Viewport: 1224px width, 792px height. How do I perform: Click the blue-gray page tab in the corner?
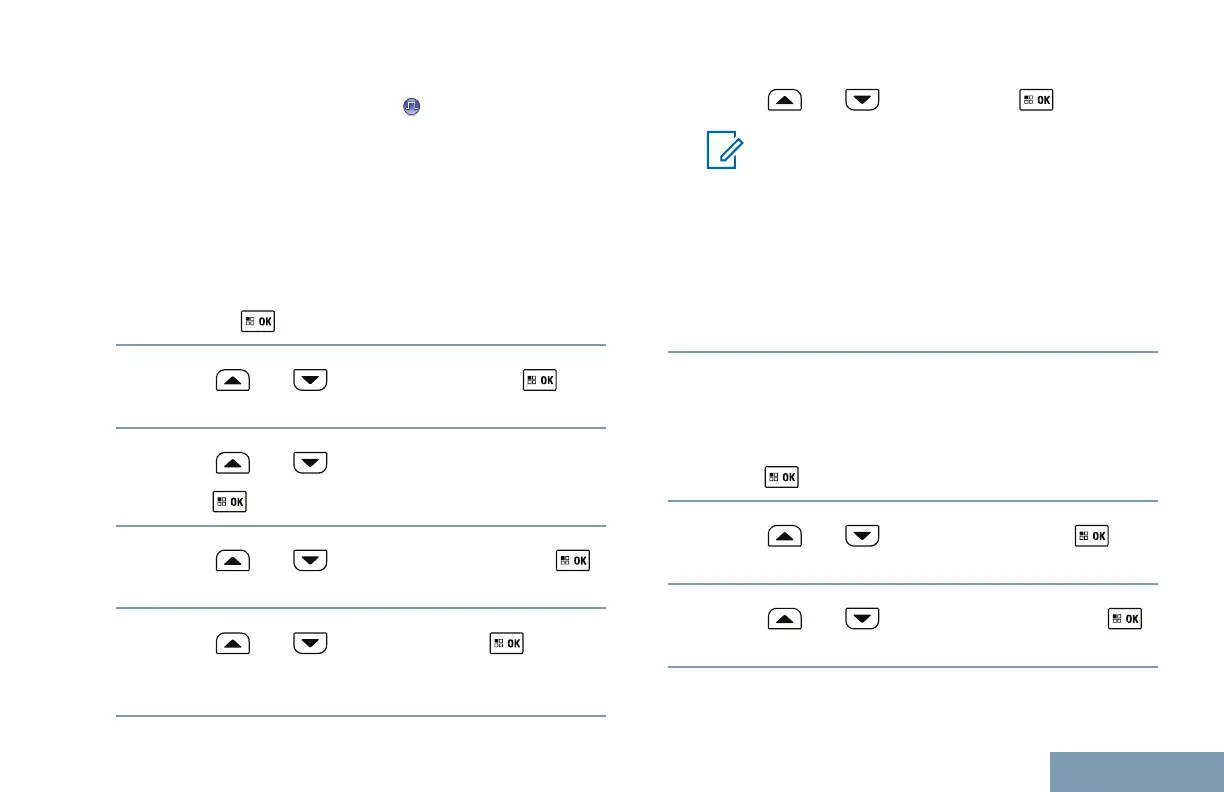(x=1137, y=771)
